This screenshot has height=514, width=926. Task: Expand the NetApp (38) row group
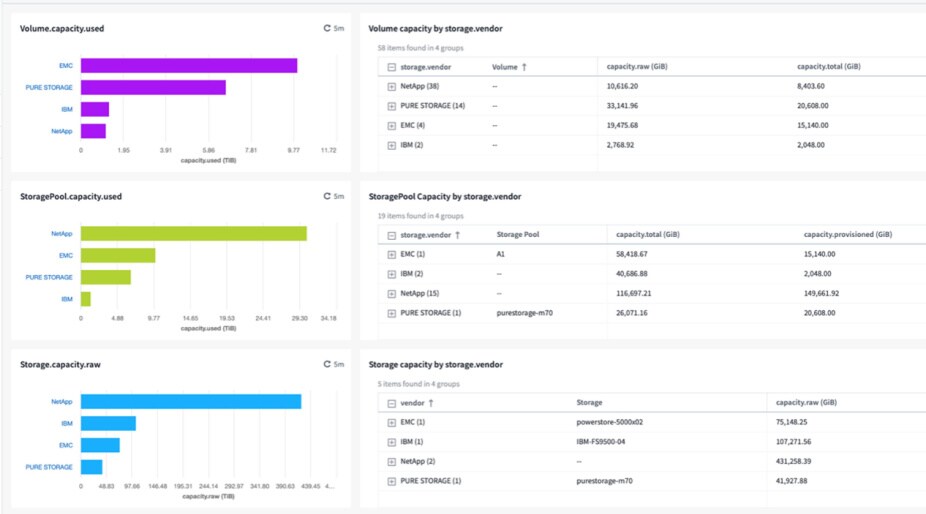point(391,87)
